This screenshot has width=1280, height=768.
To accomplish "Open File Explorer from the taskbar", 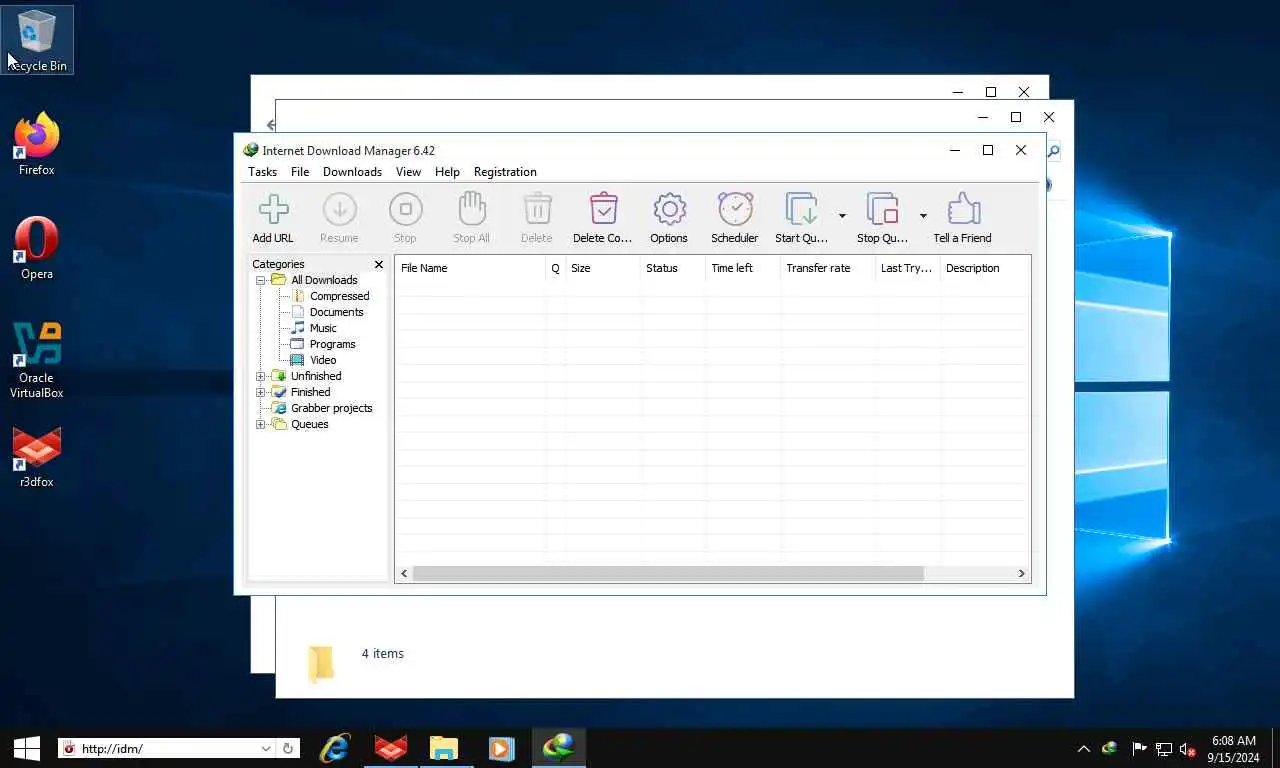I will point(444,748).
